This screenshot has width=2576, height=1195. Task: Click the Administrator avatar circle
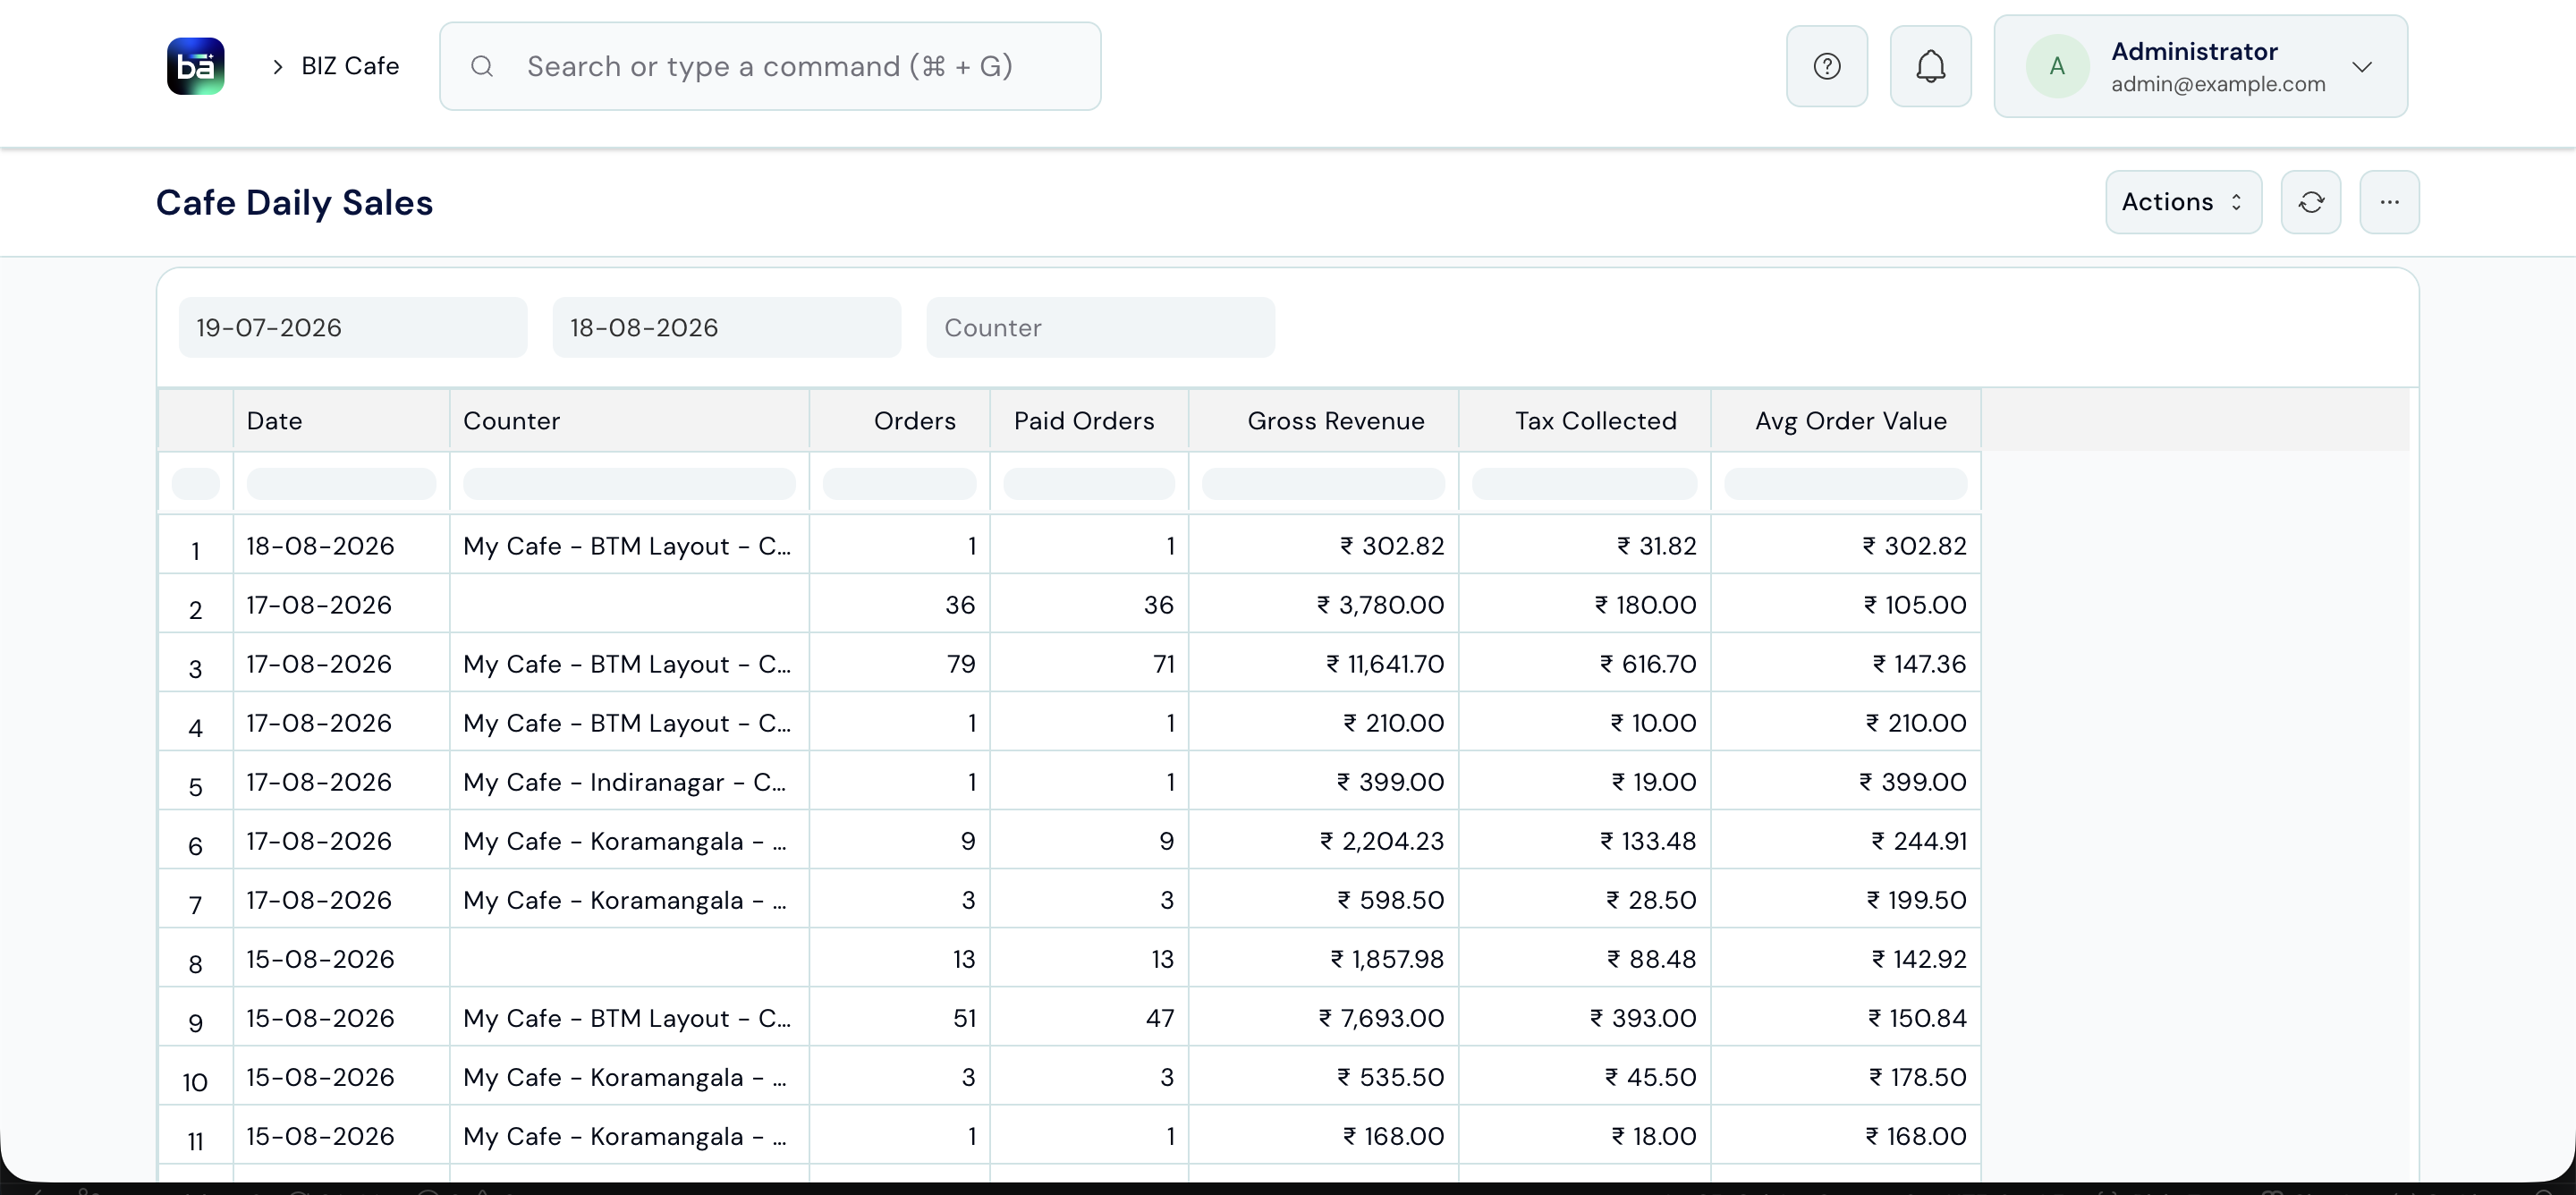(x=2056, y=66)
